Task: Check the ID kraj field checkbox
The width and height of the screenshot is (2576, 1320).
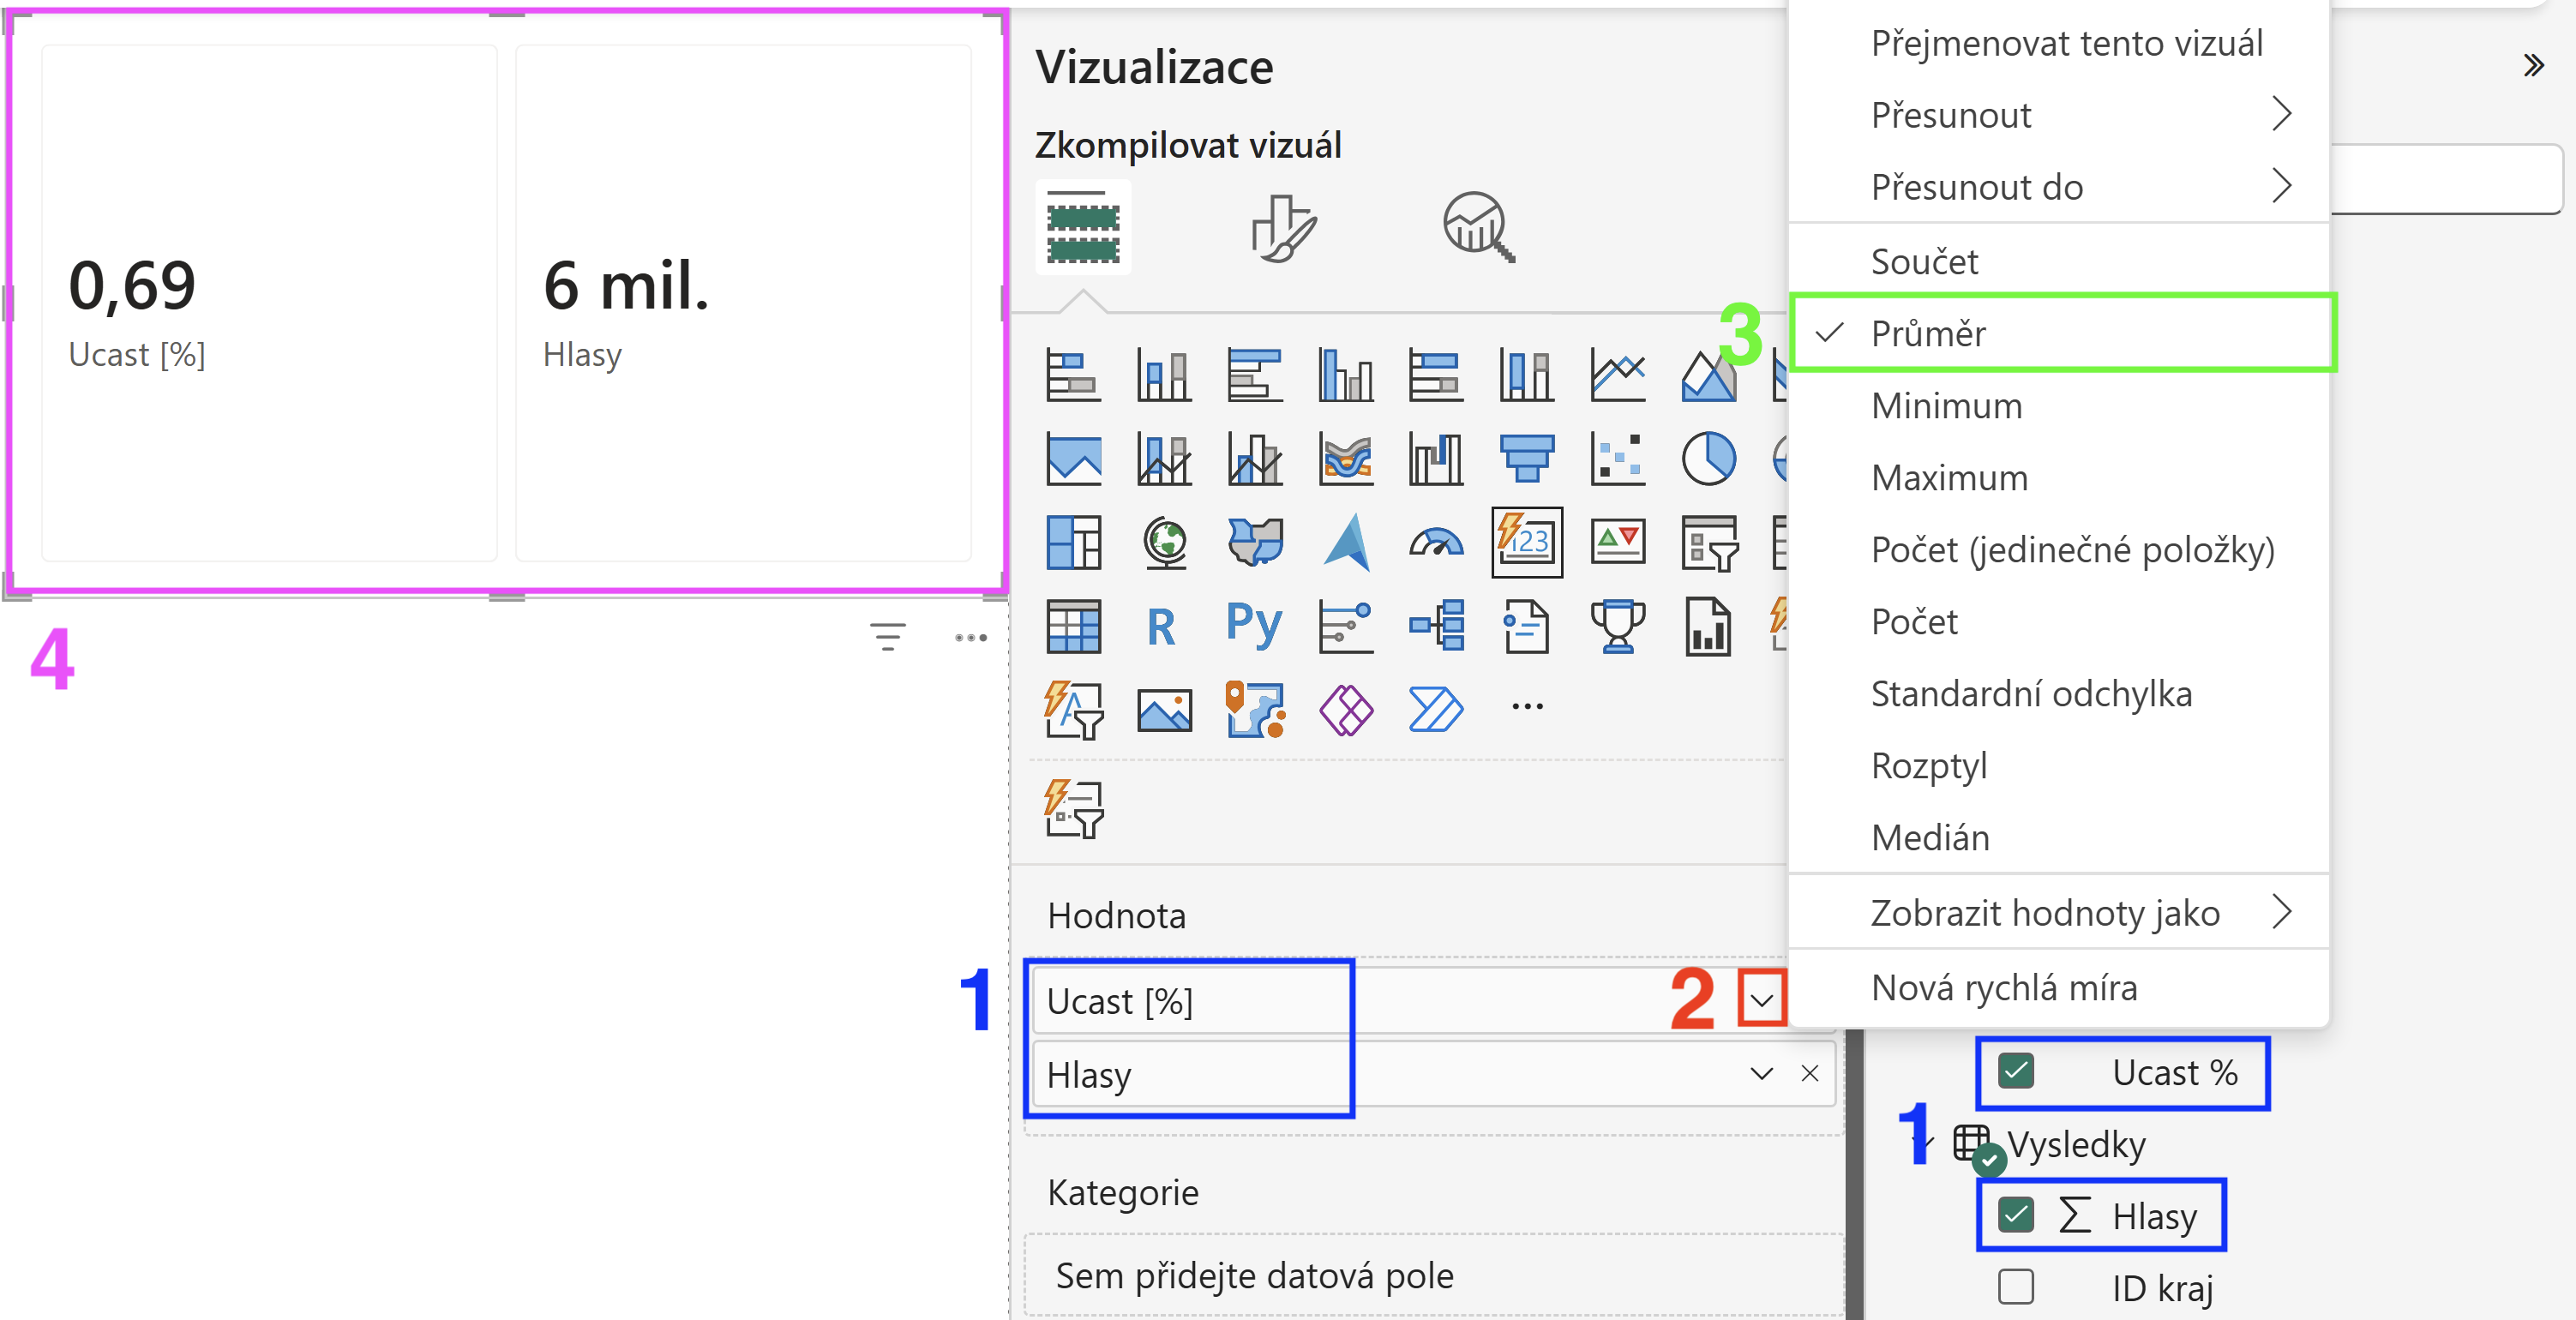Action: (x=2015, y=1287)
